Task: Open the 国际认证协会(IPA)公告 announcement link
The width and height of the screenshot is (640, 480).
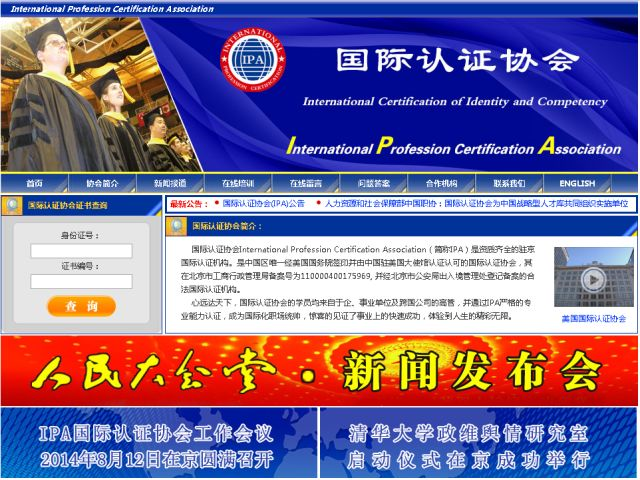Action: (x=264, y=203)
